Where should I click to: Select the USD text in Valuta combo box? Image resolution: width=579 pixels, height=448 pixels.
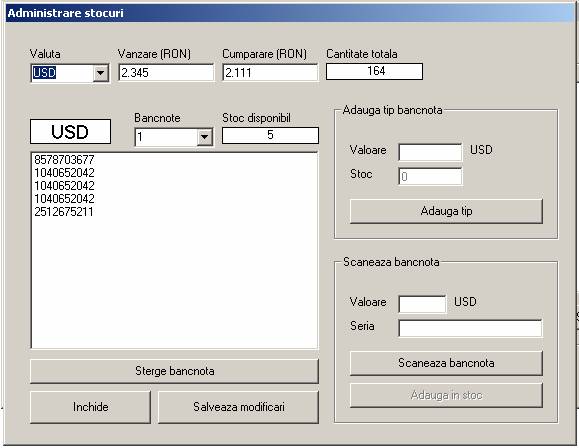[44, 73]
